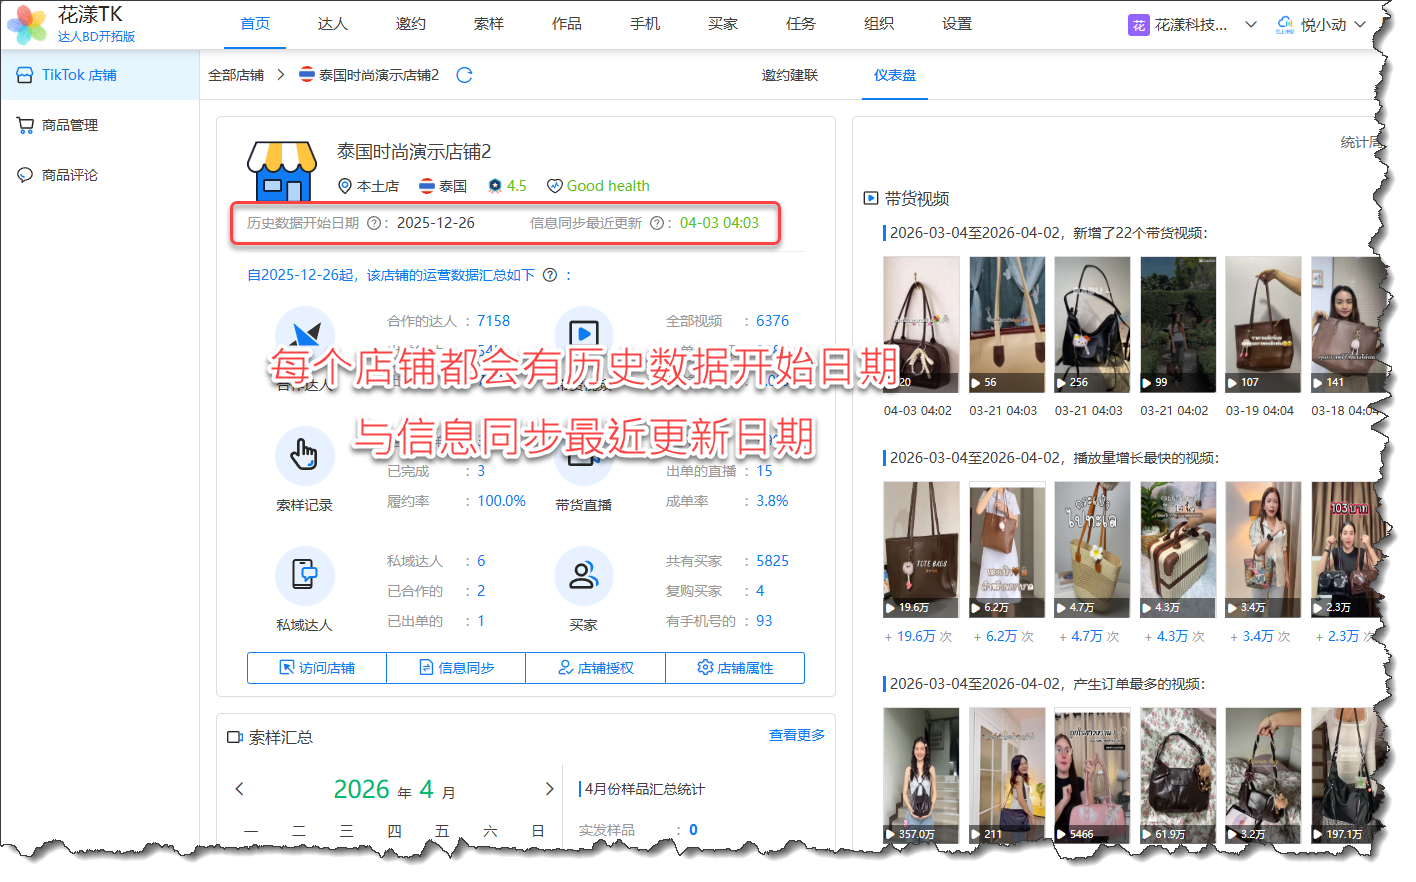The width and height of the screenshot is (1416, 882).
Task: Select 商品管理 in the sidebar
Action: 70,125
